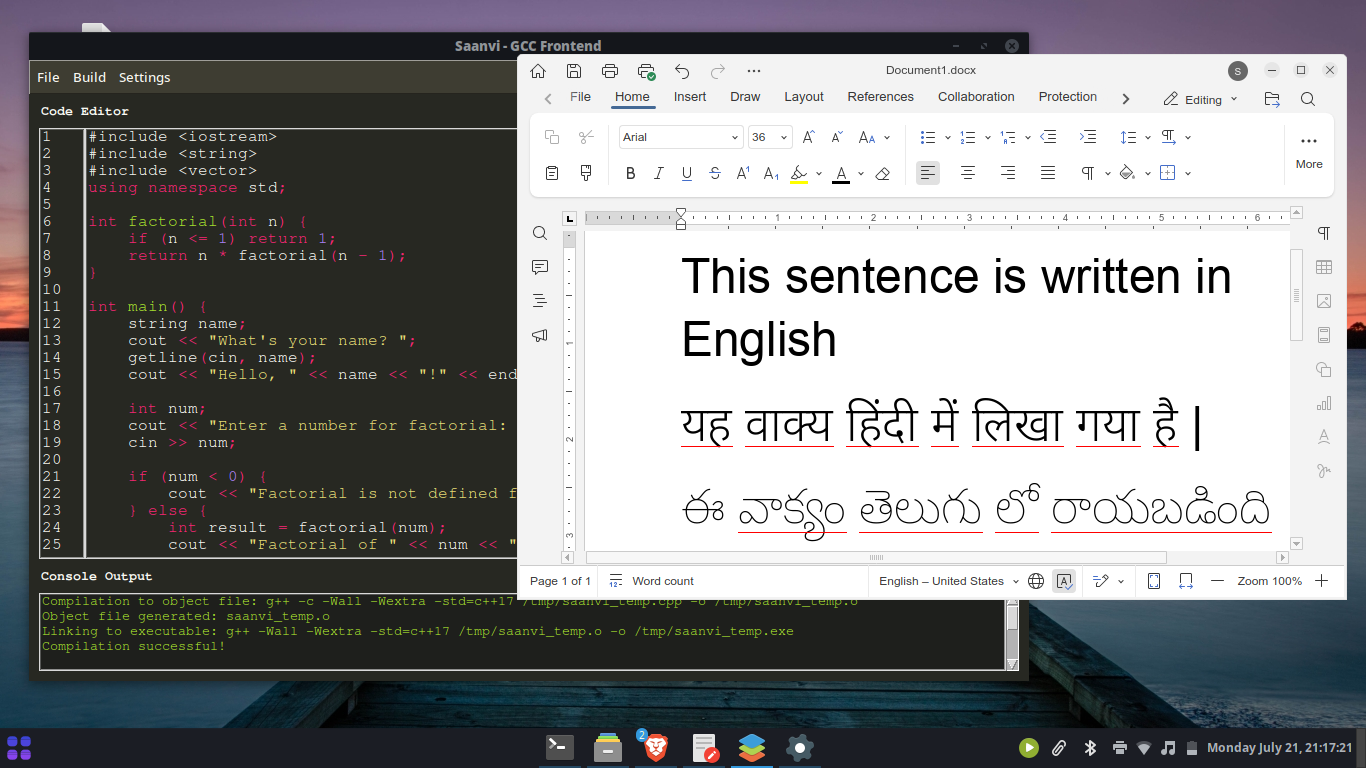1366x768 pixels.
Task: Toggle strikethrough formatting
Action: [x=715, y=173]
